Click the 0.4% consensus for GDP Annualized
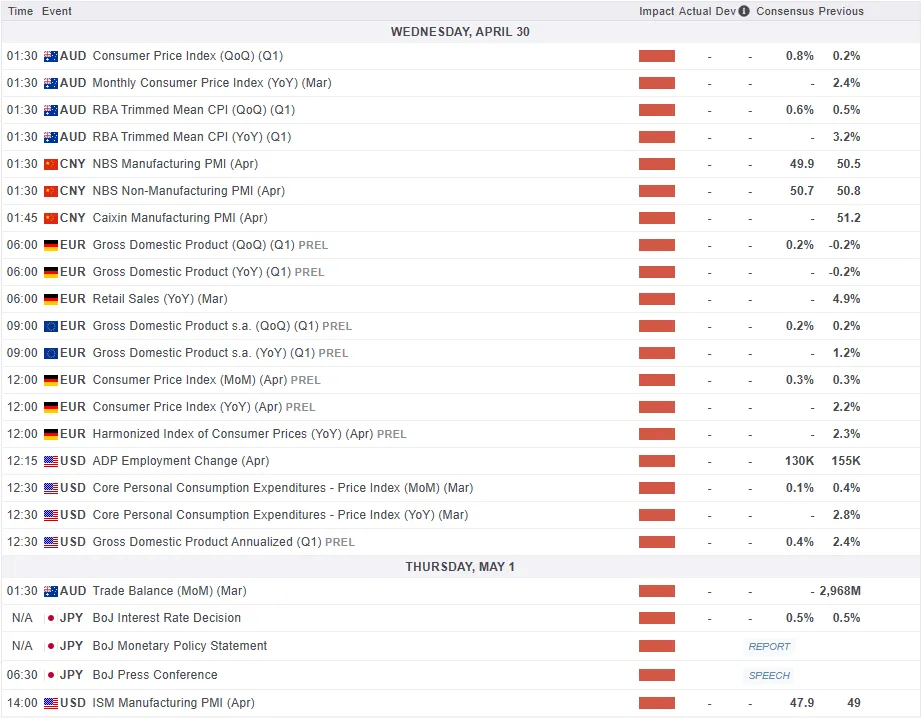 pyautogui.click(x=800, y=542)
